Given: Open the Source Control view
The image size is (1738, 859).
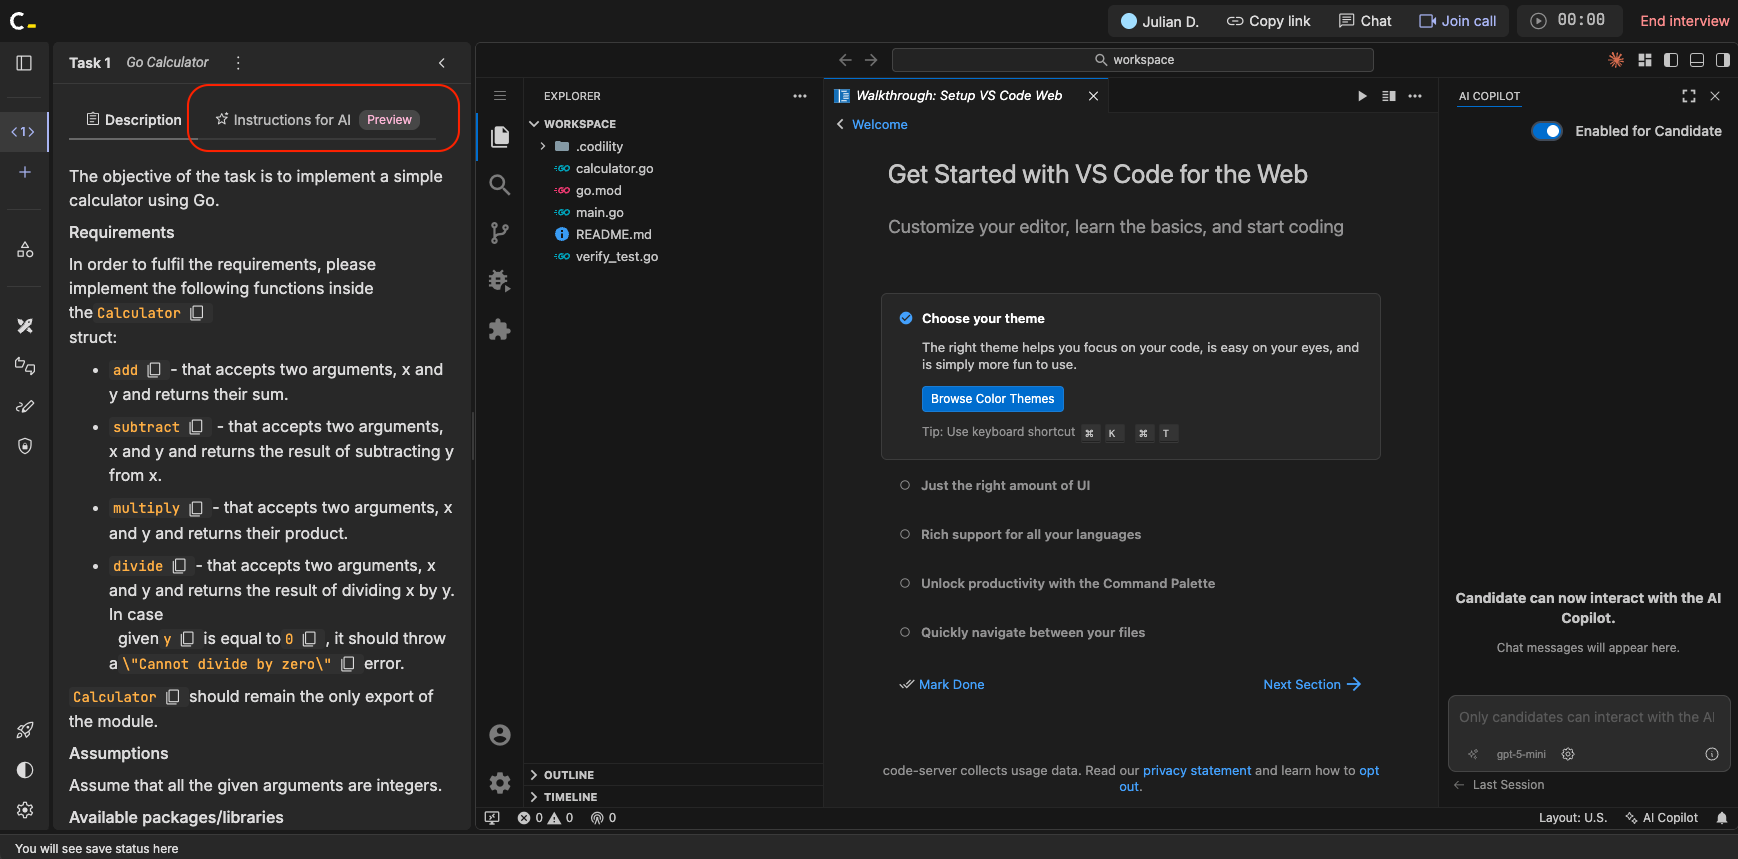Looking at the screenshot, I should (500, 233).
